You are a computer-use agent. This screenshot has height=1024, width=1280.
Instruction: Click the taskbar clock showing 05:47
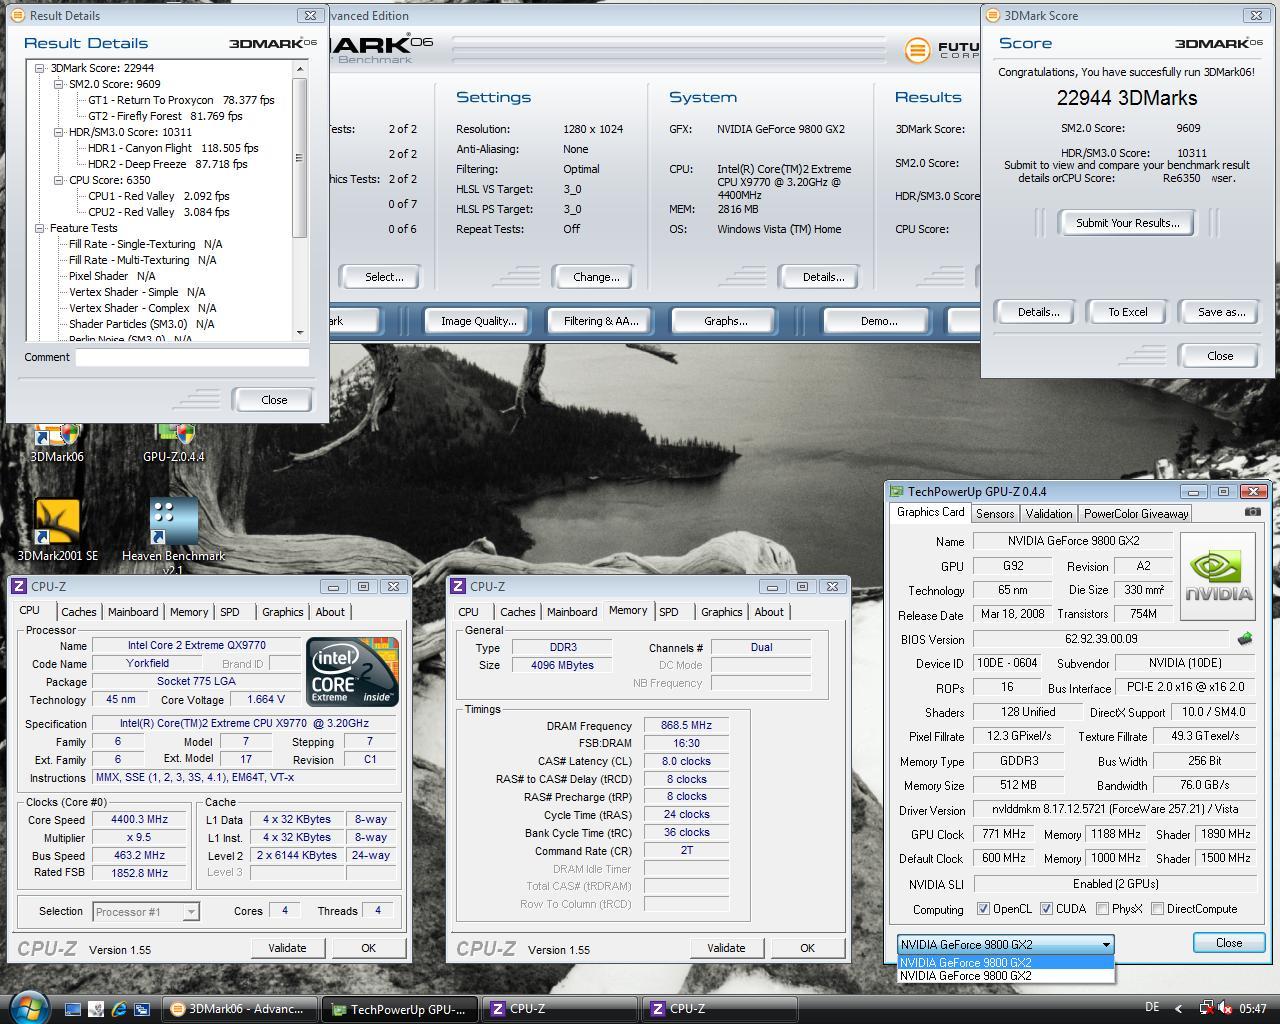coord(1252,1009)
